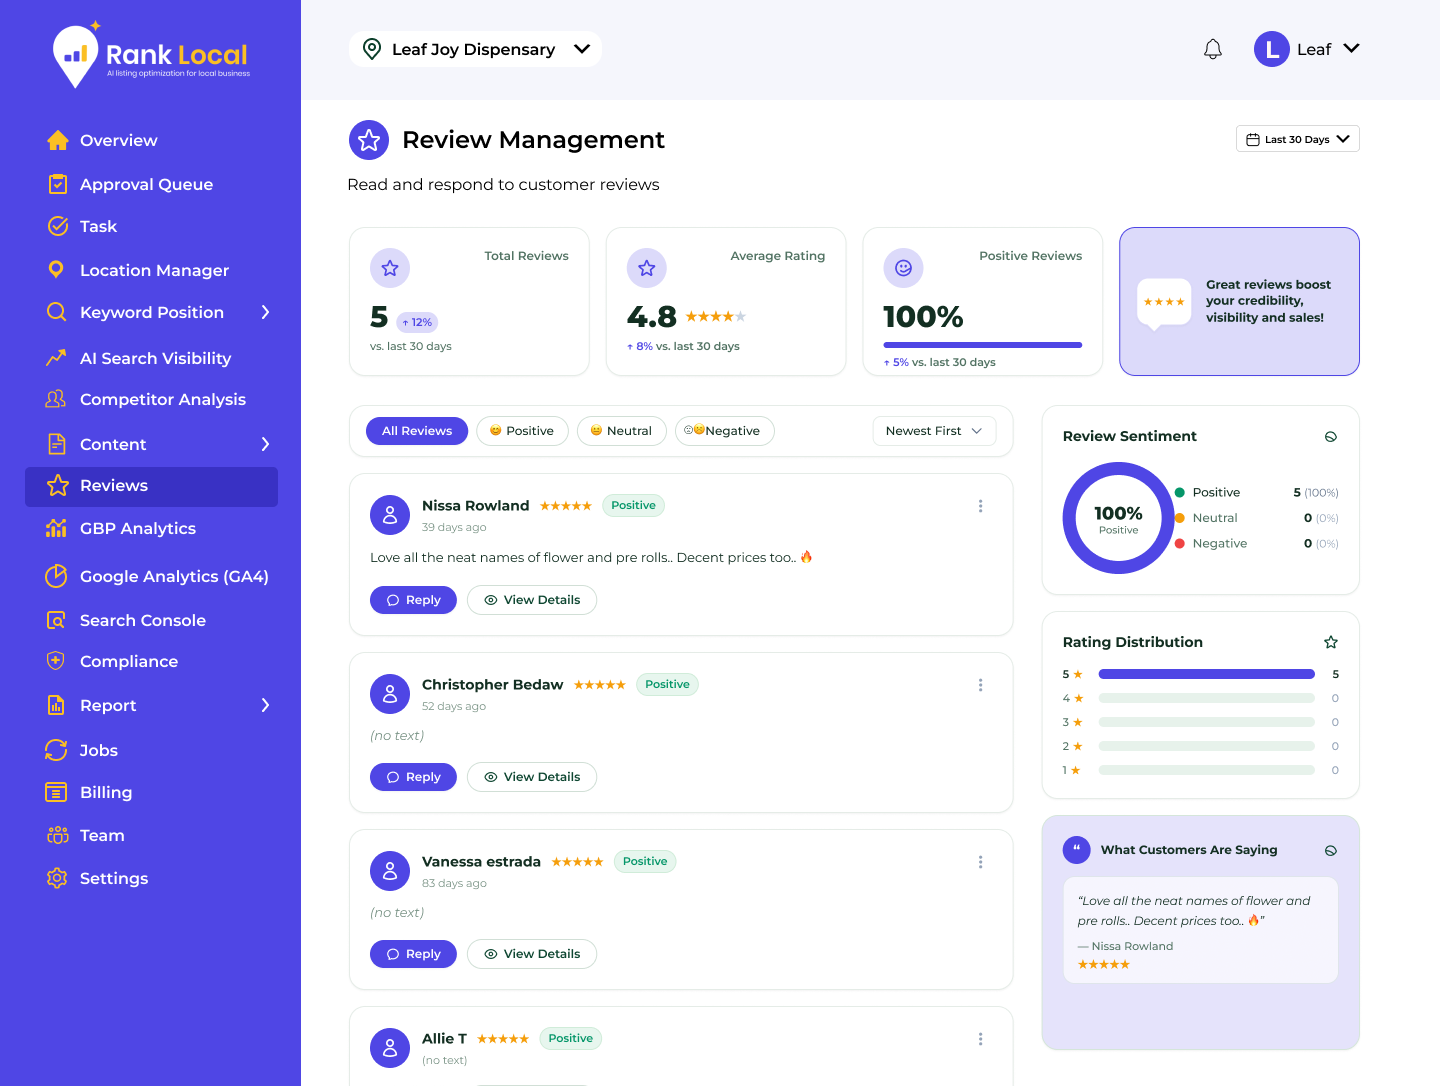1440x1086 pixels.
Task: Click the Approval Queue clipboard icon
Action: pyautogui.click(x=58, y=184)
